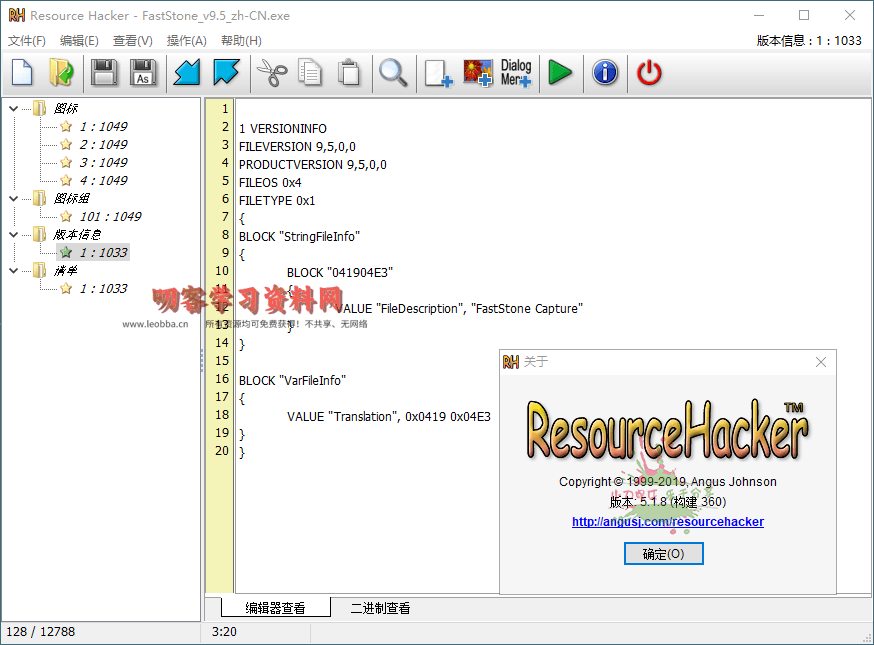Viewport: 874px width, 645px height.
Task: Select manifest resource 1 : 1033 under 清单
Action: 103,288
